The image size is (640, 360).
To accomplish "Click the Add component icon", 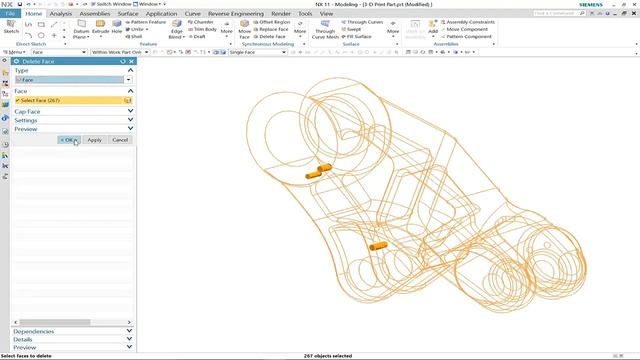I will [433, 27].
